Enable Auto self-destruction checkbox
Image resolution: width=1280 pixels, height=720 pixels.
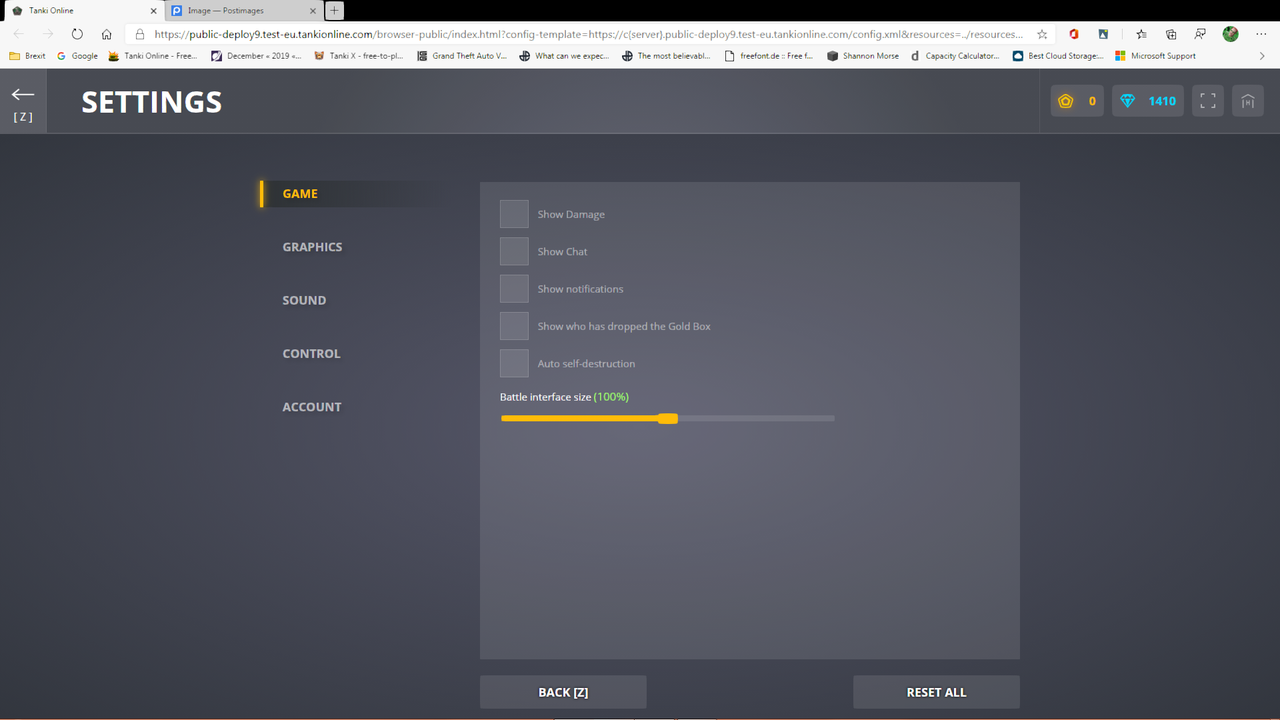click(x=514, y=363)
